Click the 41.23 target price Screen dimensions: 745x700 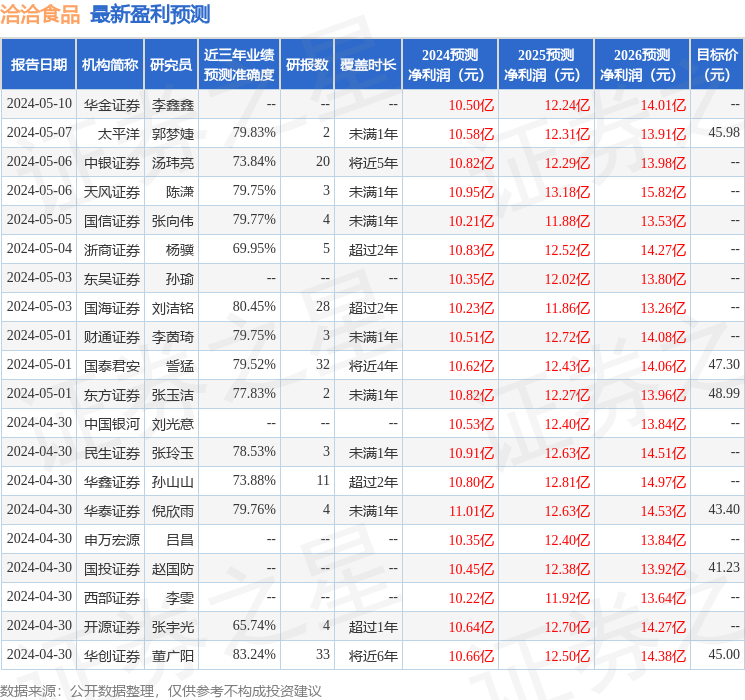click(724, 567)
